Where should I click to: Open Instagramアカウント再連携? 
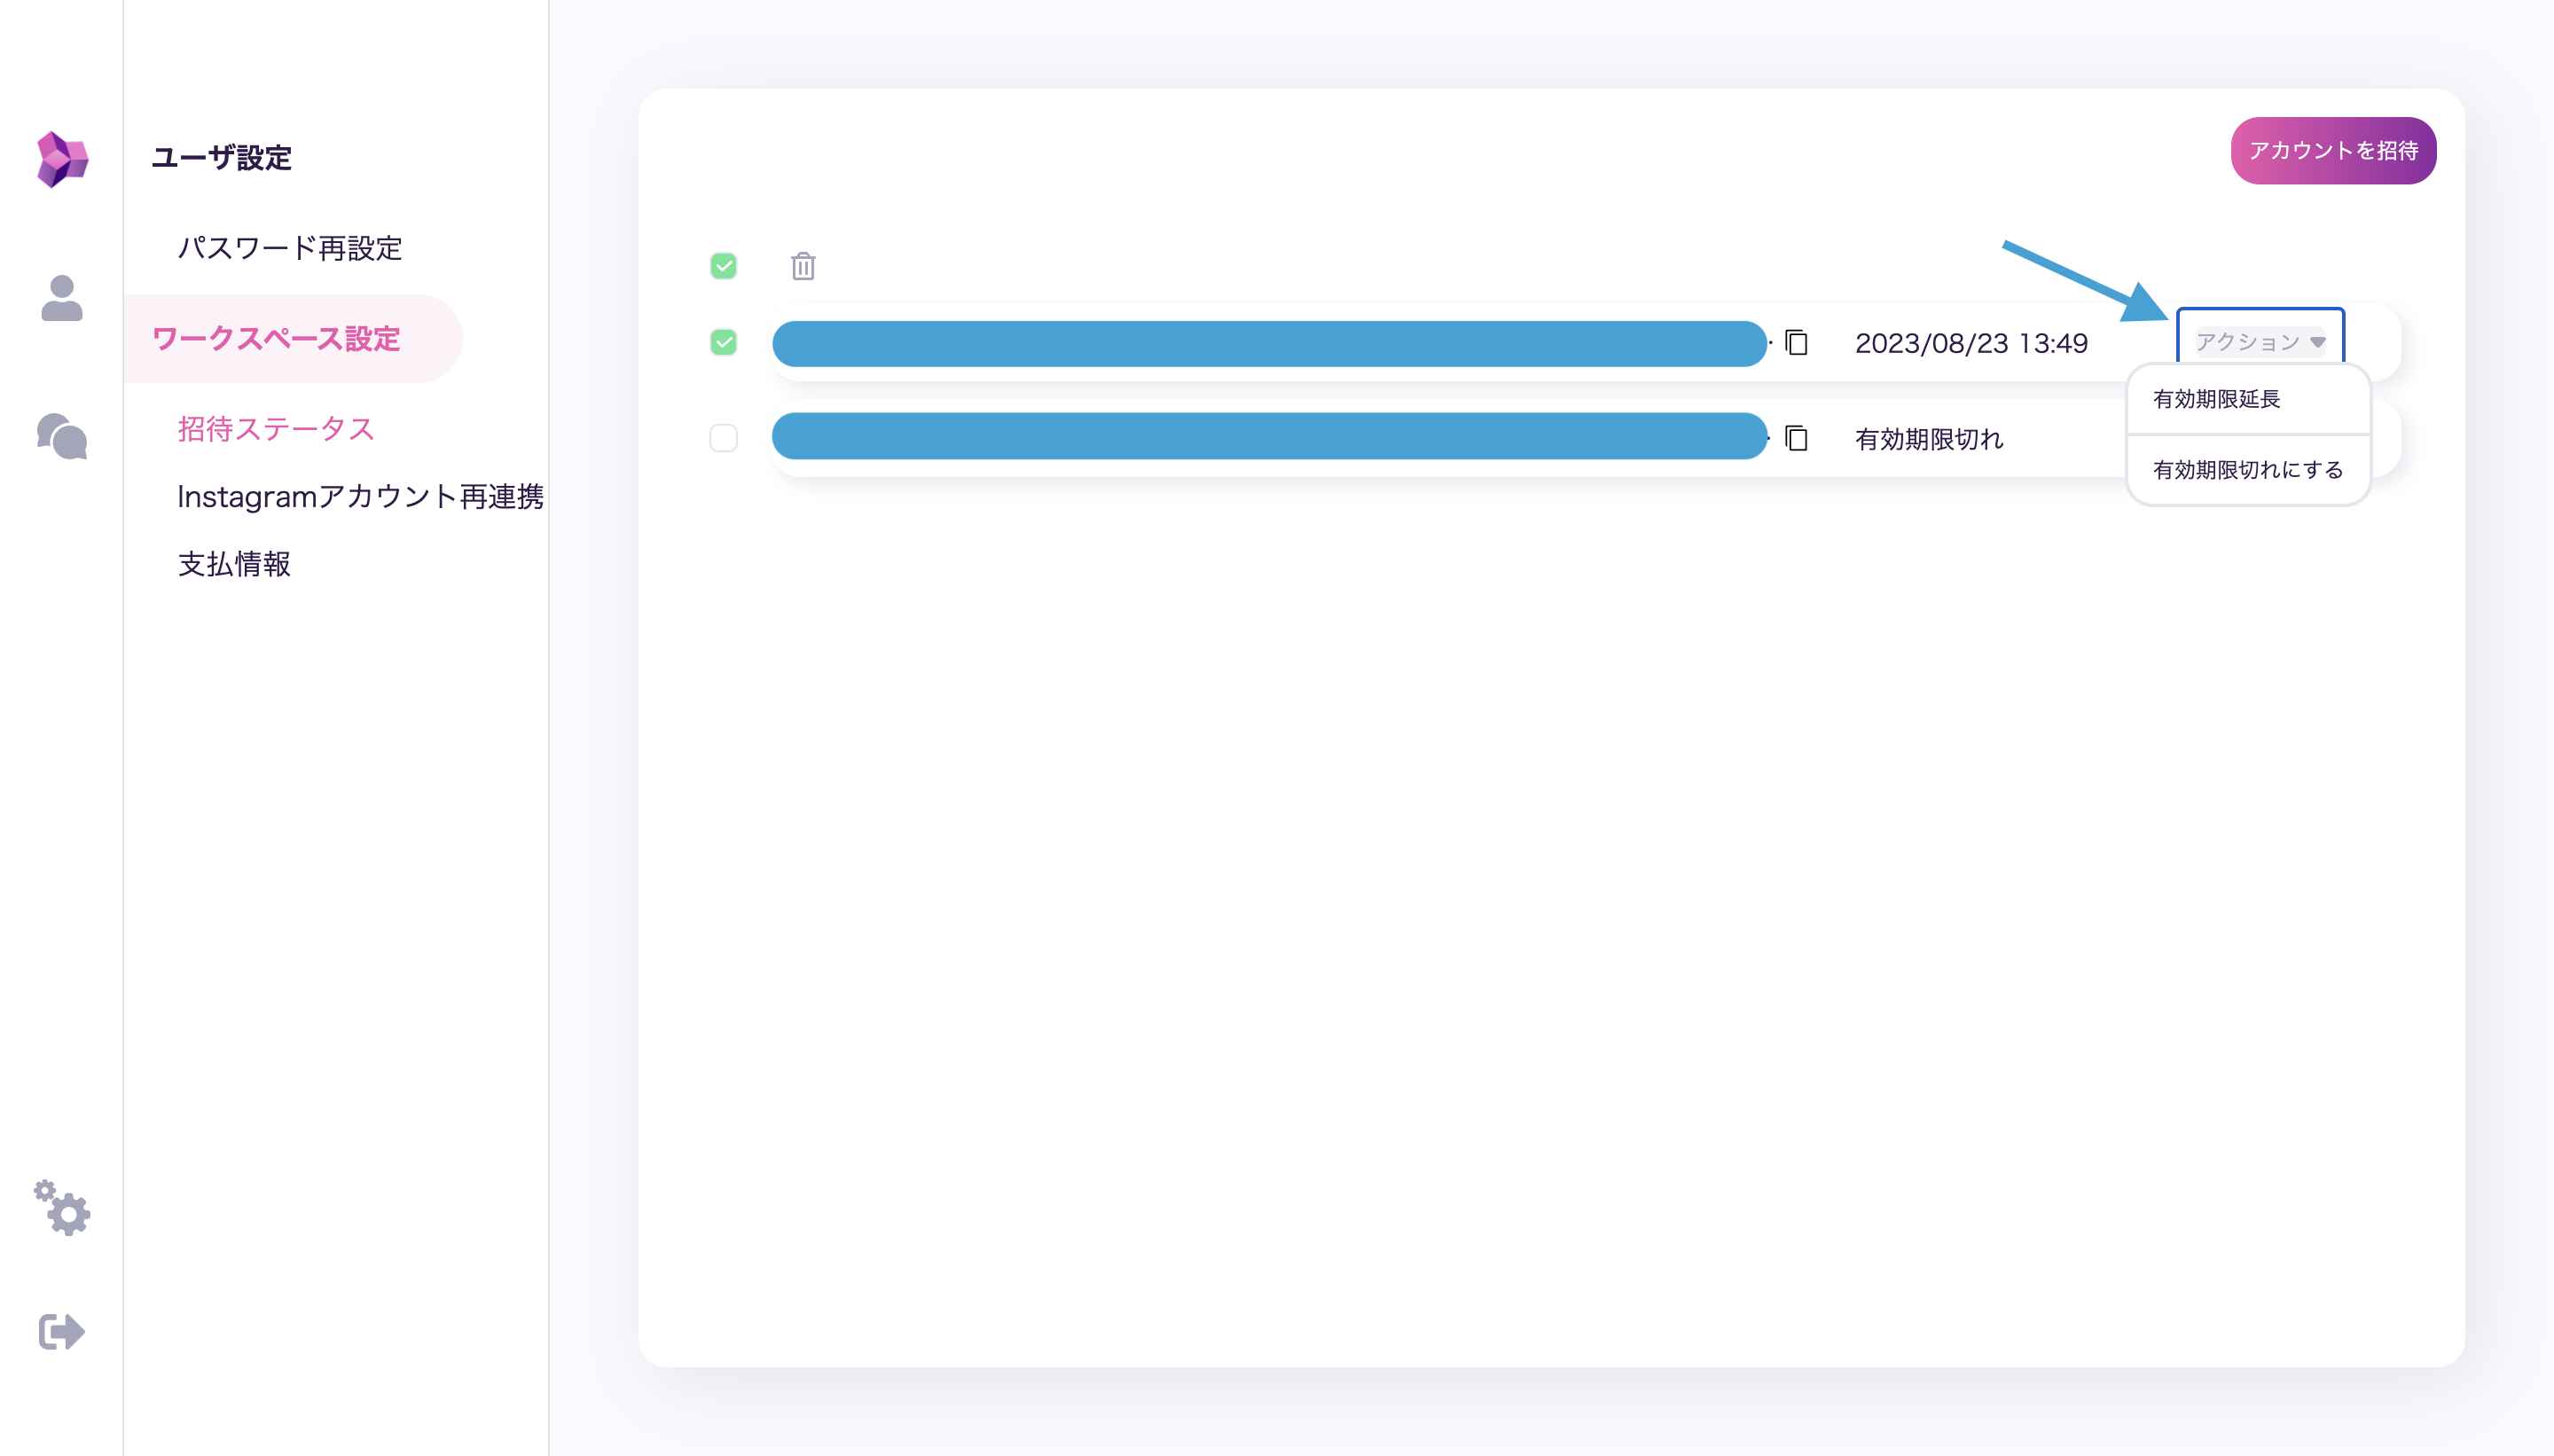[360, 496]
